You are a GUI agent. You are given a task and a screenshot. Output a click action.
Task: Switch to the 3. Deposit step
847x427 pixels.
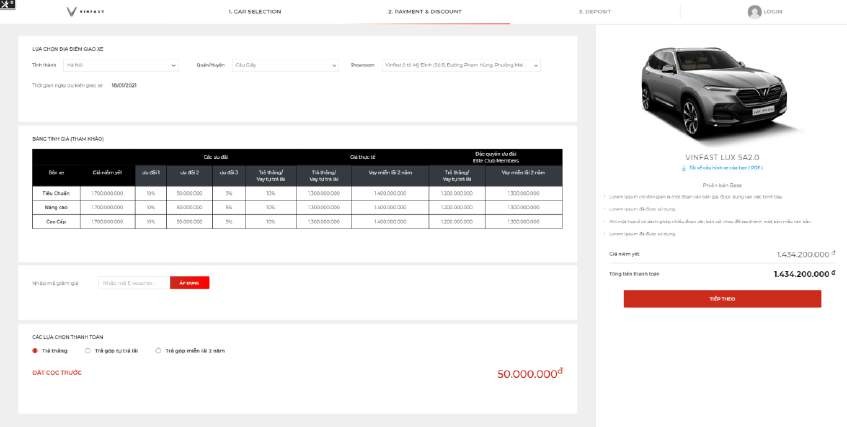pos(594,12)
